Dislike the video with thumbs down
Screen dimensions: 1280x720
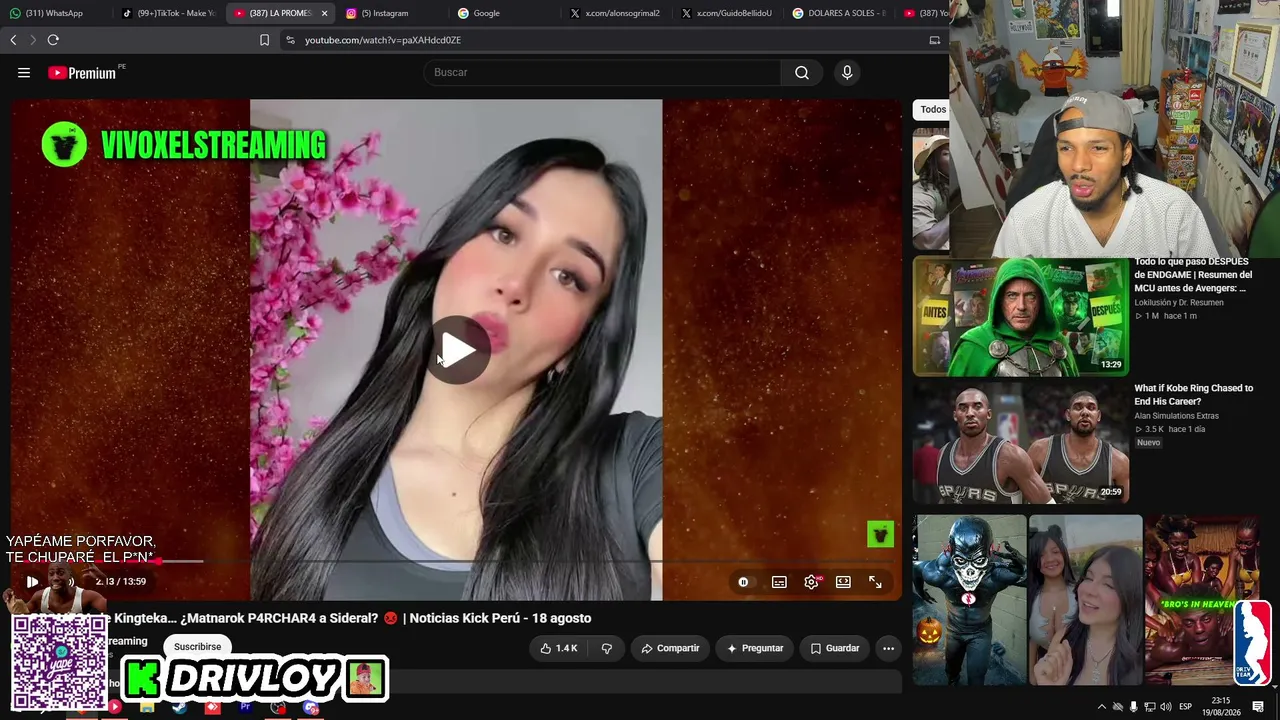(606, 648)
